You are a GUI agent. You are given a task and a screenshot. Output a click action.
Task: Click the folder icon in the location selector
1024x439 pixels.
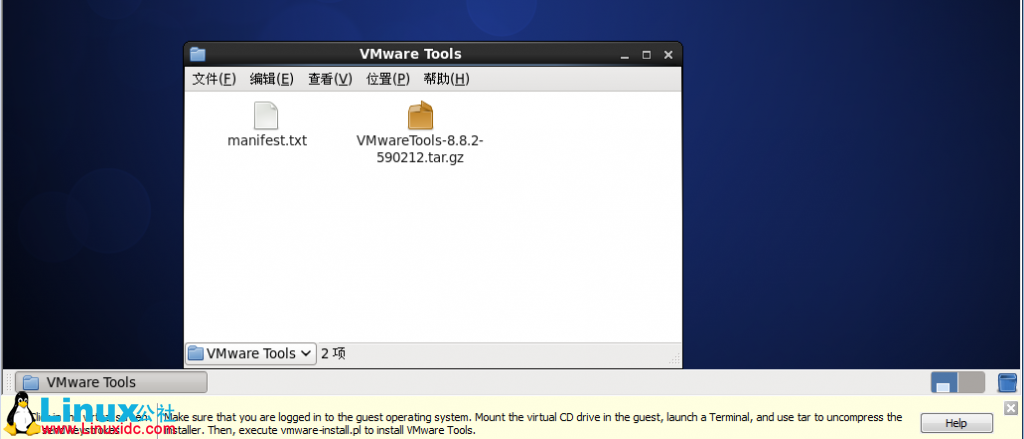click(x=196, y=353)
